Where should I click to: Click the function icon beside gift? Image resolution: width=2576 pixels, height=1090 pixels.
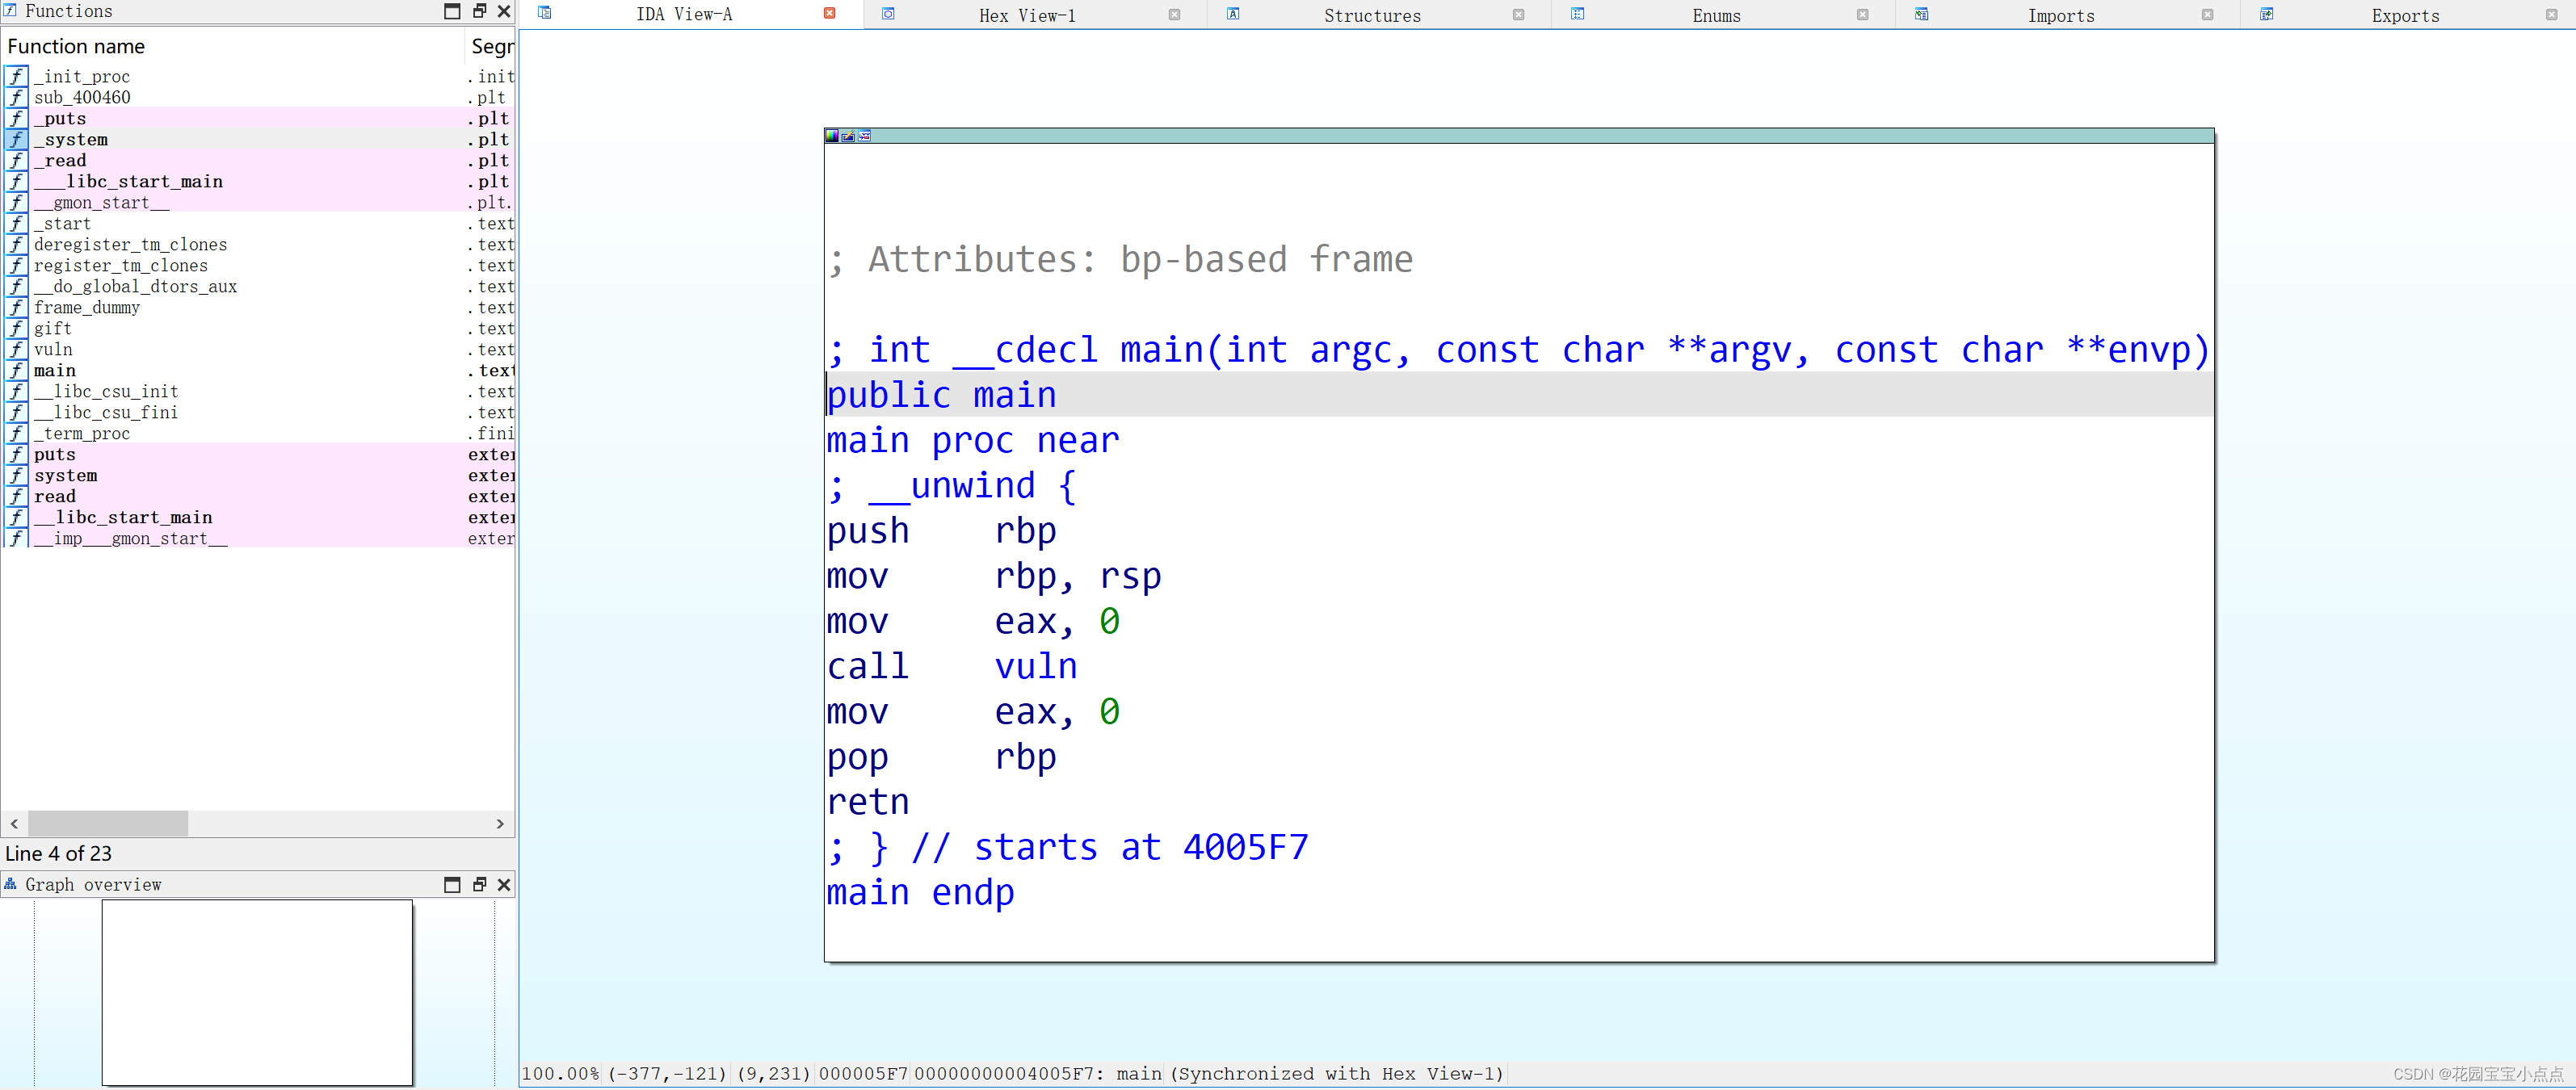[16, 328]
